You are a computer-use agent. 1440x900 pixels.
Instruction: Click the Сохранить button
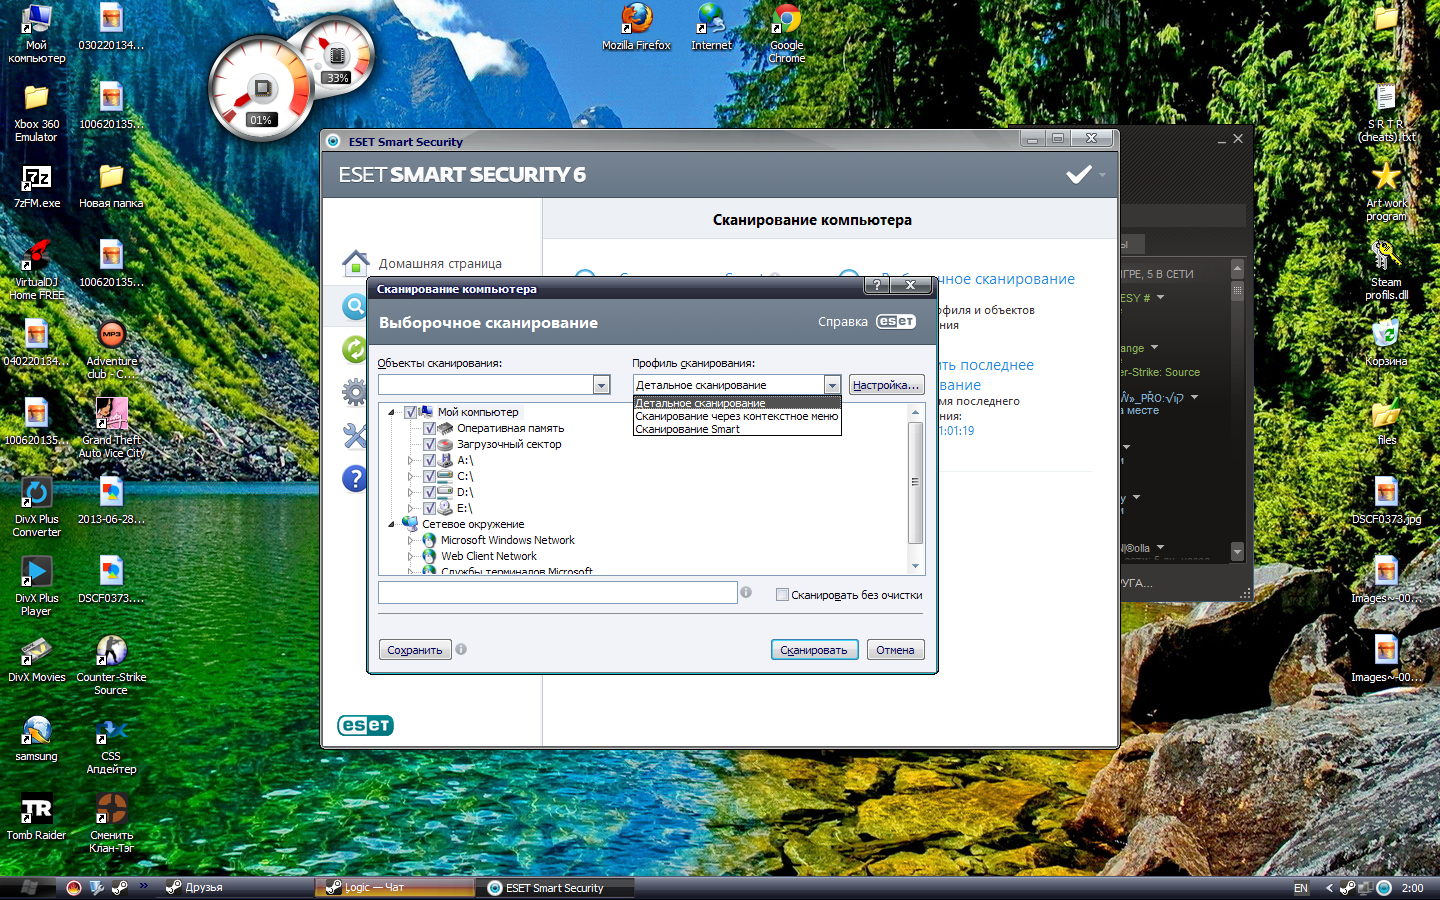[x=415, y=650]
